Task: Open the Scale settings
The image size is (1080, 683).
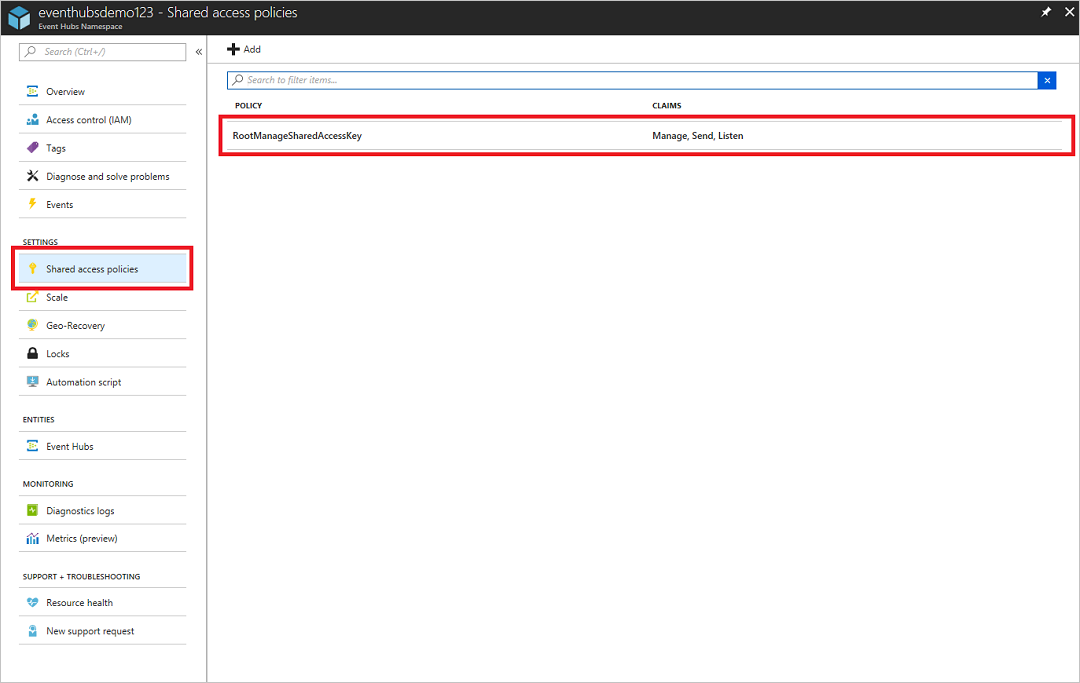Action: click(103, 297)
